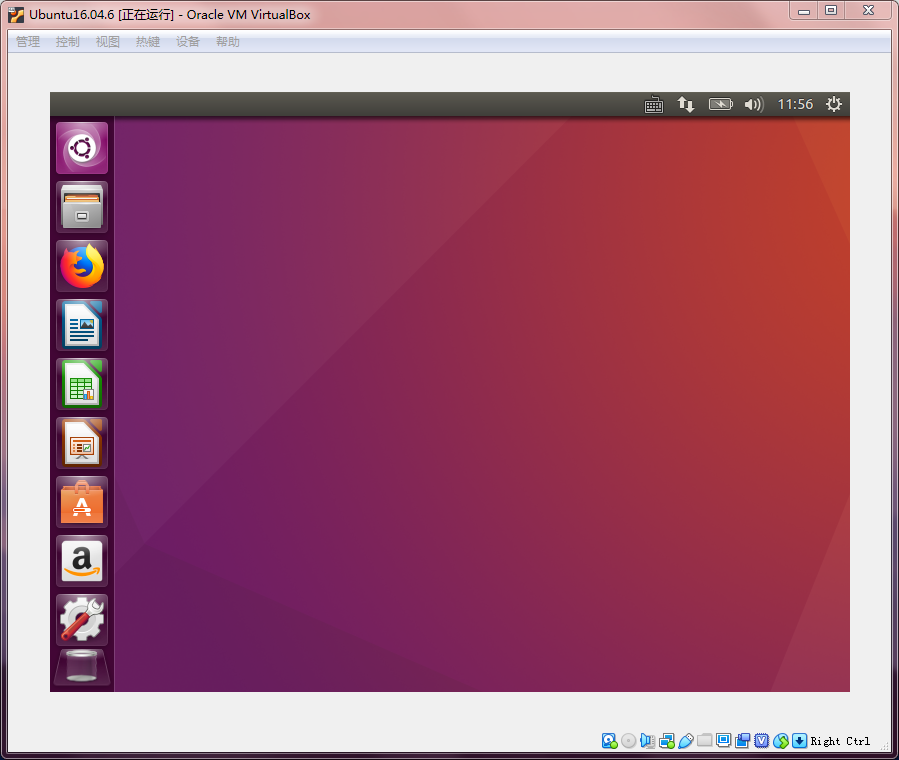This screenshot has width=899, height=760.
Task: Open keyboard input indicator in top panel
Action: pos(654,104)
